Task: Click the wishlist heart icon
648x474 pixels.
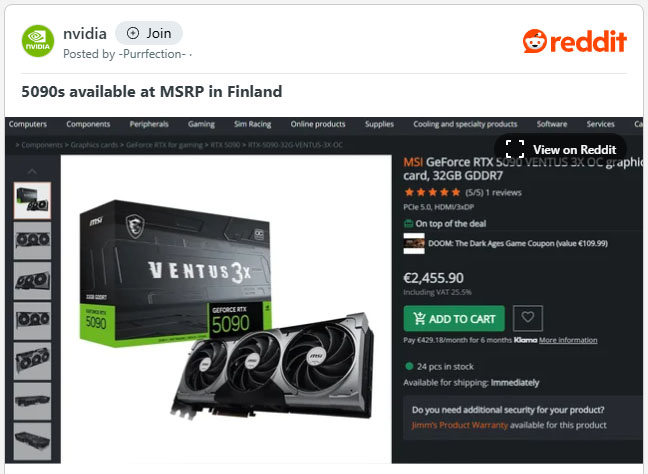Action: (x=527, y=318)
